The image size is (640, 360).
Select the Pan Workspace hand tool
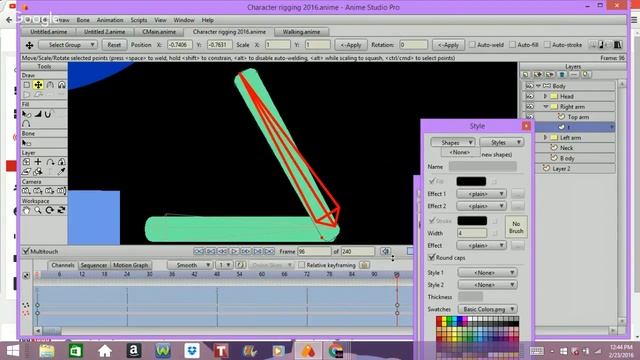pyautogui.click(x=27, y=210)
